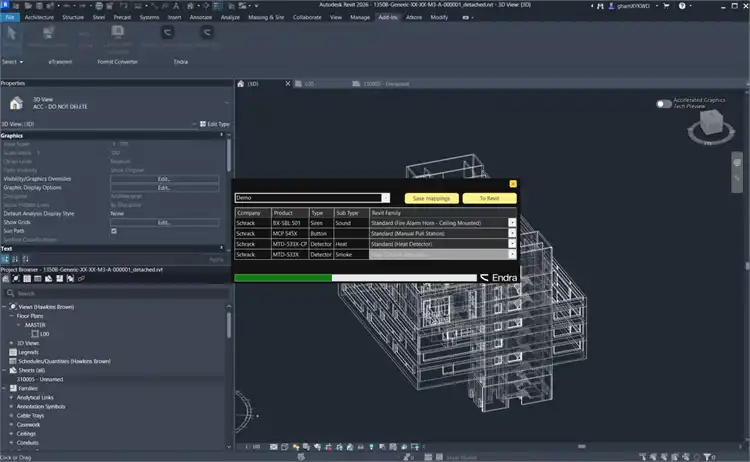
Task: Open the File menu tab
Action: [10, 17]
